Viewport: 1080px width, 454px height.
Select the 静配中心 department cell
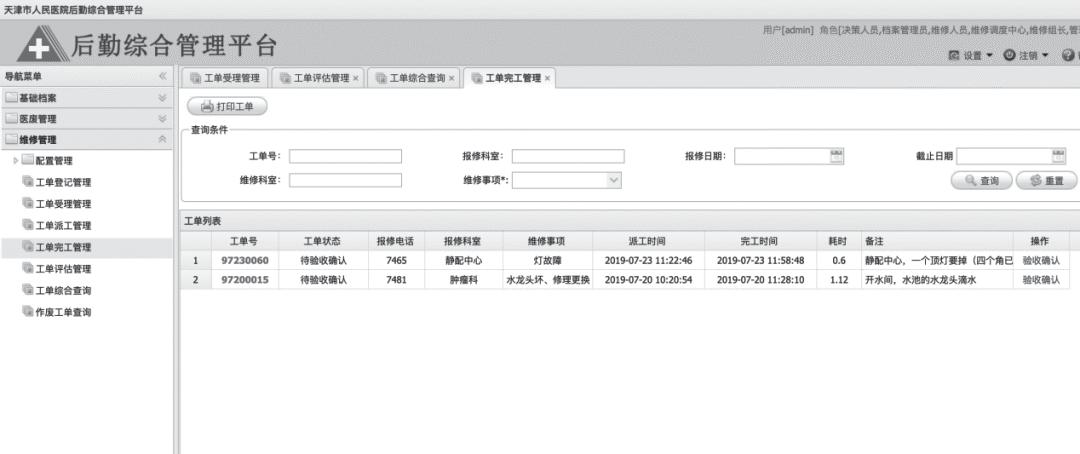pyautogui.click(x=462, y=260)
